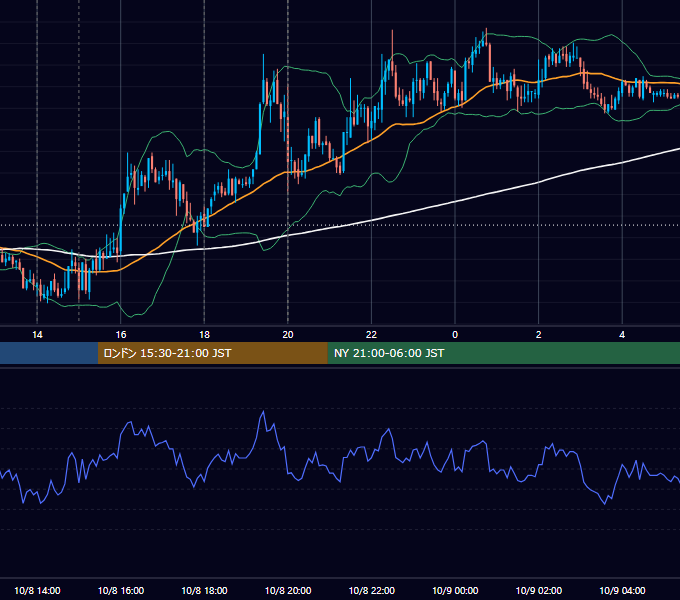The height and width of the screenshot is (600, 680).
Task: Click the 10/8 20:00 time label
Action: (x=288, y=590)
